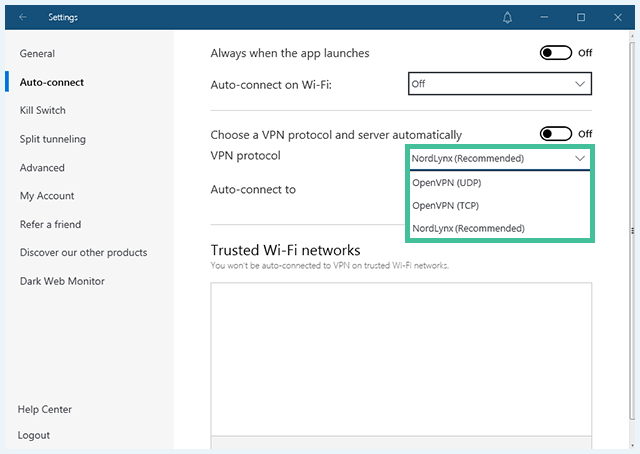Screen dimensions: 640x454
Task: Select OpenVPN (TCP) protocol option
Action: 500,205
